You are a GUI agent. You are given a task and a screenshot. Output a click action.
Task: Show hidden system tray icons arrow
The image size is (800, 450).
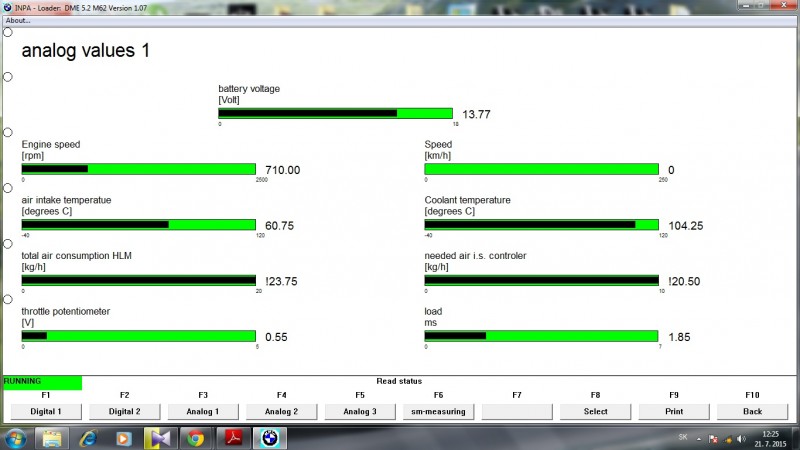click(x=699, y=439)
